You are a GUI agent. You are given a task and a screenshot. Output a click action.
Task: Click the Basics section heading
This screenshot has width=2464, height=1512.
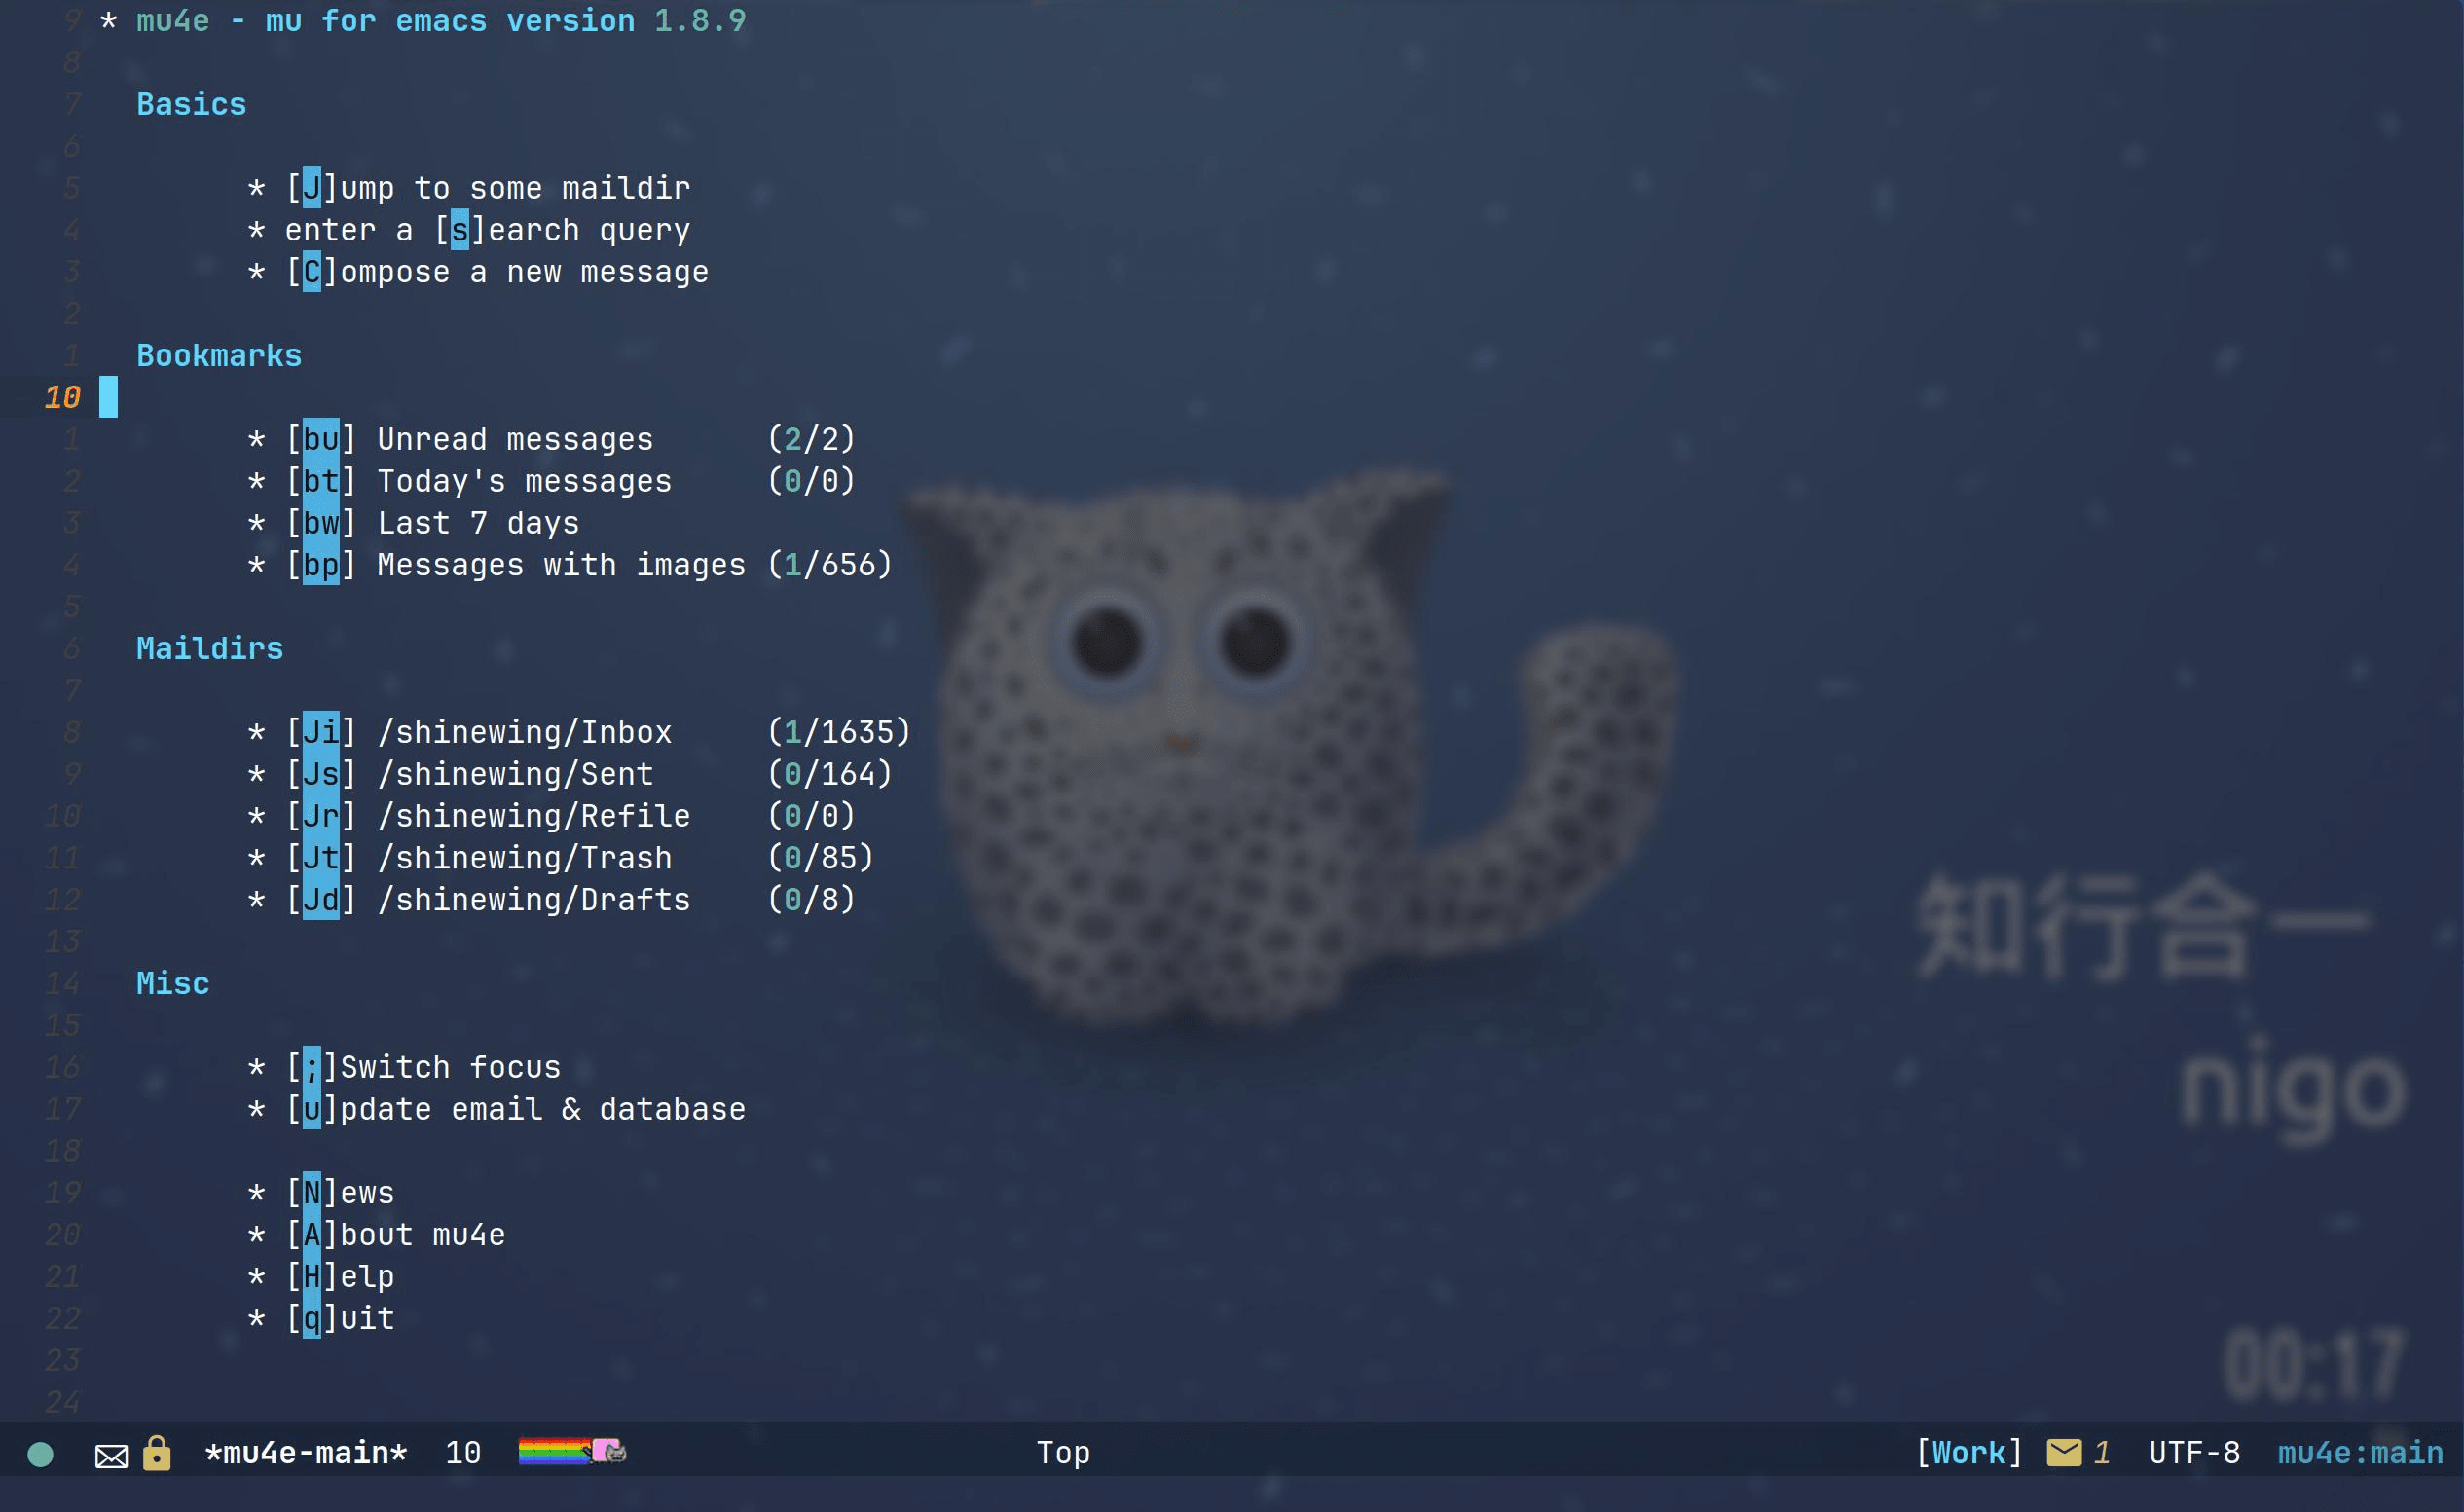(191, 104)
